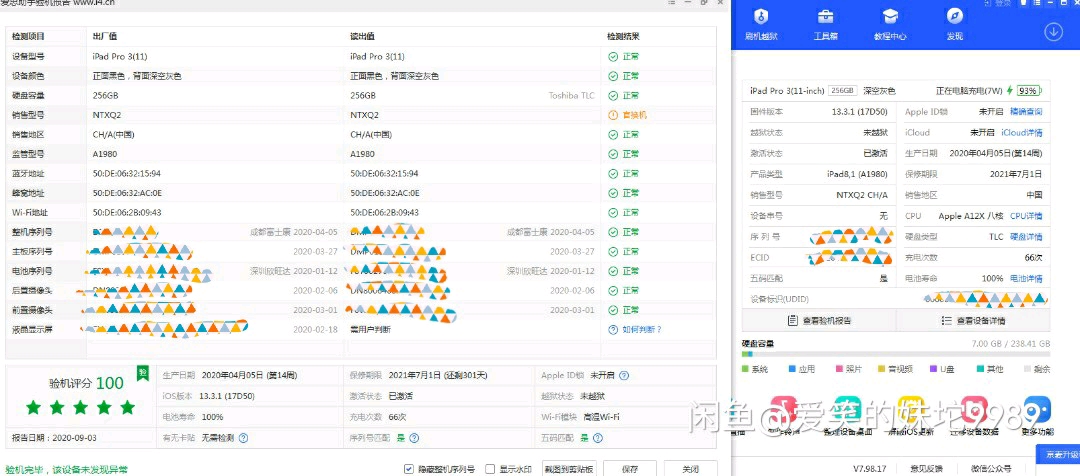The width and height of the screenshot is (1080, 476).
Task: Click the 报告日期：2020-09-03 text
Action: 54,437
